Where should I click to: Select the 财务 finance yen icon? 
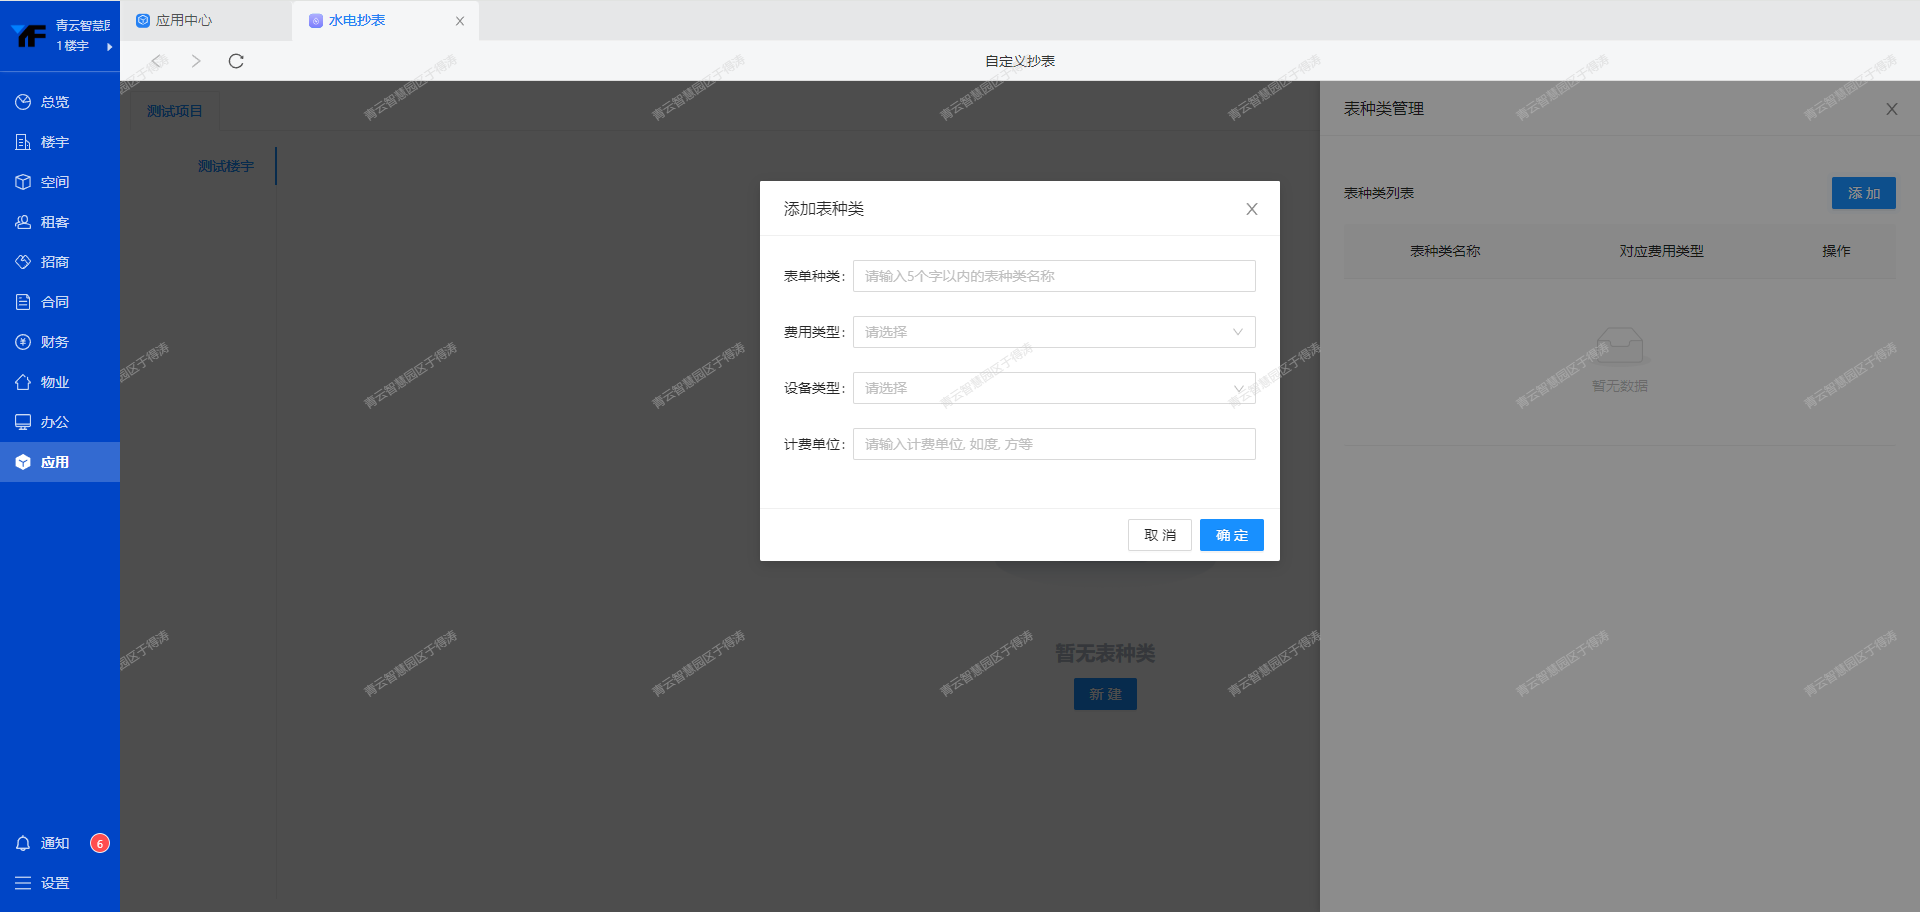(23, 342)
